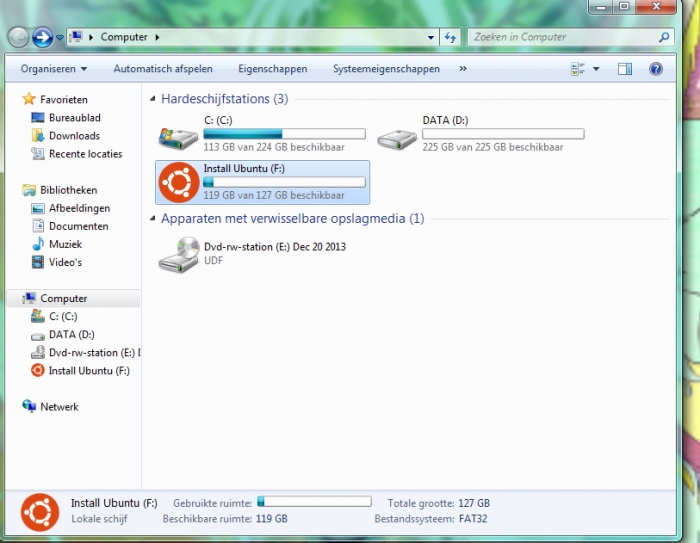This screenshot has height=543, width=700.
Task: Click the Totale grootte 127 GB value
Action: tap(474, 503)
